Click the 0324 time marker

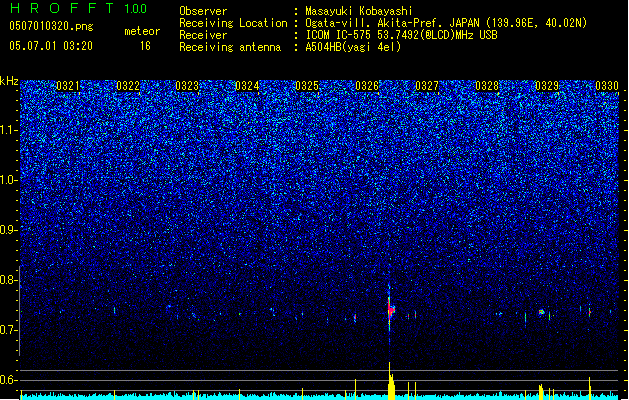247,86
